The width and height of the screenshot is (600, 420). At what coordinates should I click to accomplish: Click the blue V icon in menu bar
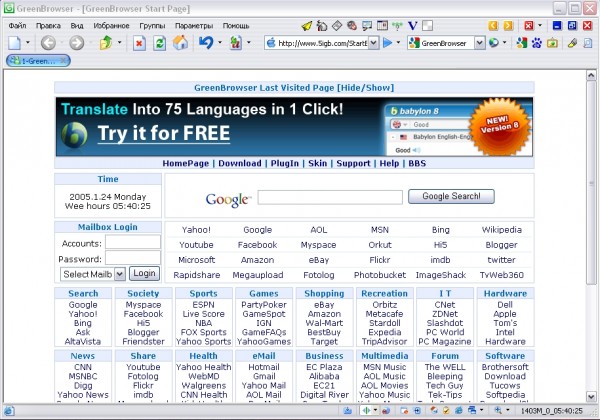tap(412, 26)
